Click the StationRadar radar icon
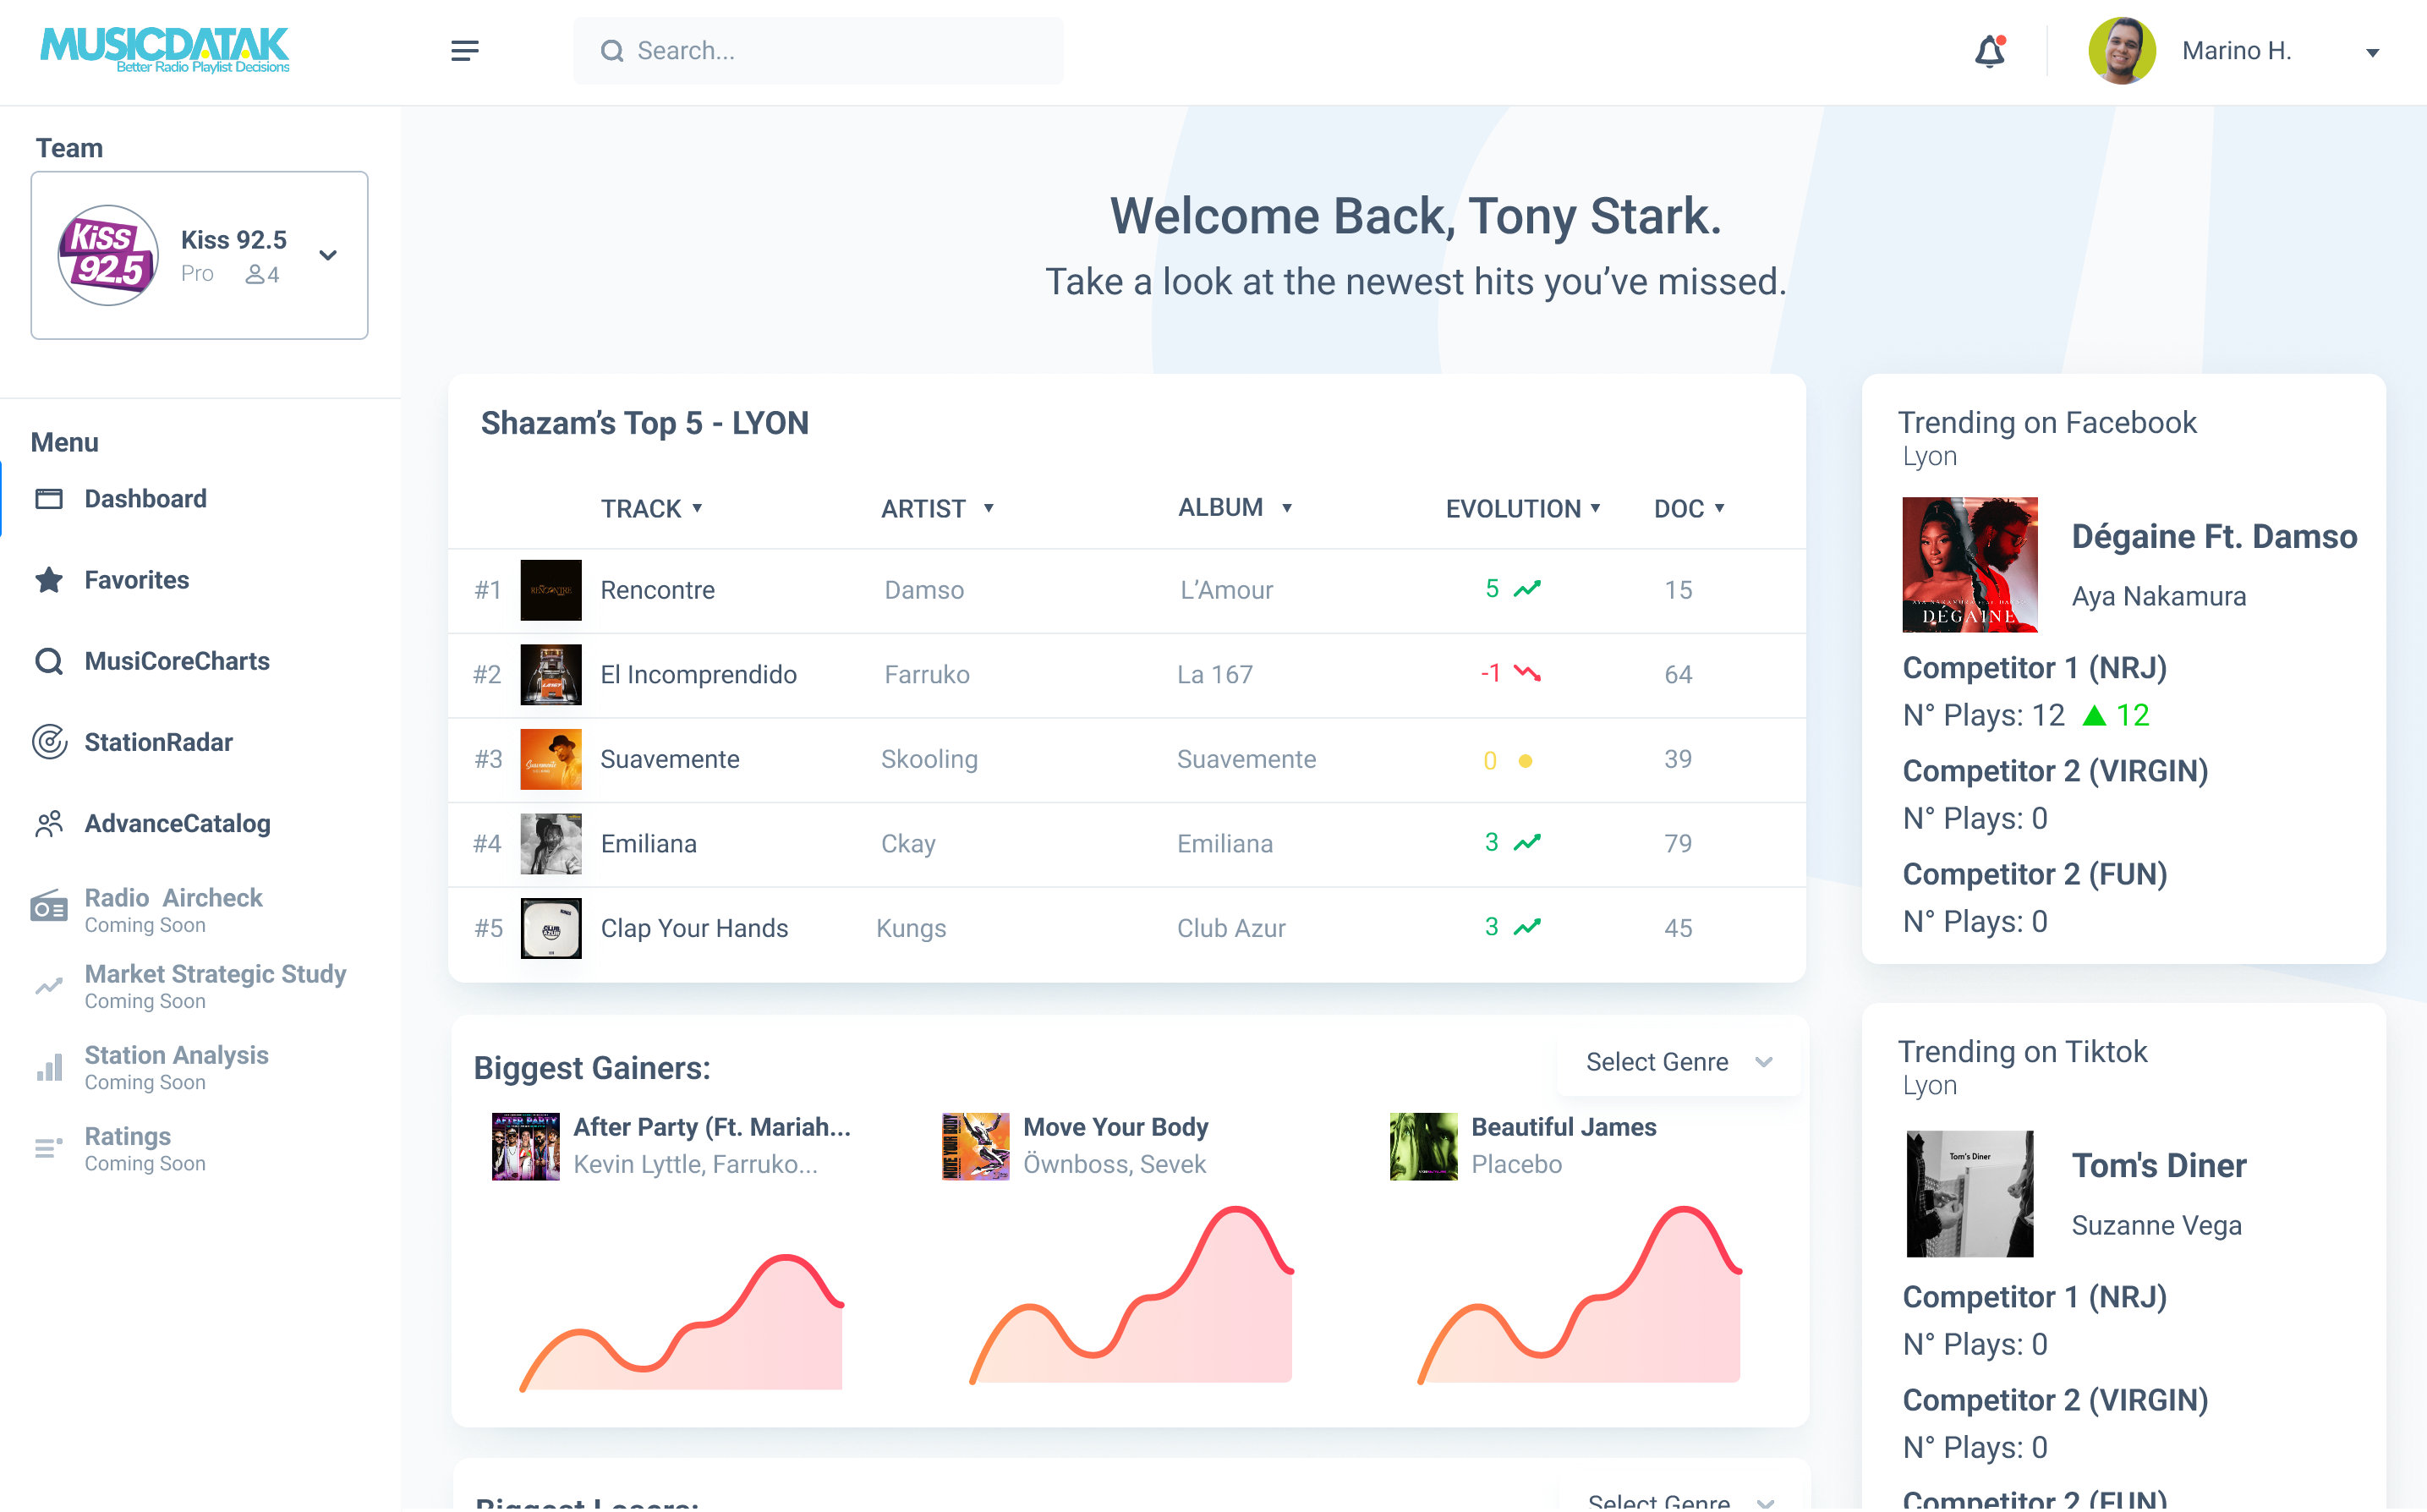The image size is (2427, 1512). coord(49,742)
